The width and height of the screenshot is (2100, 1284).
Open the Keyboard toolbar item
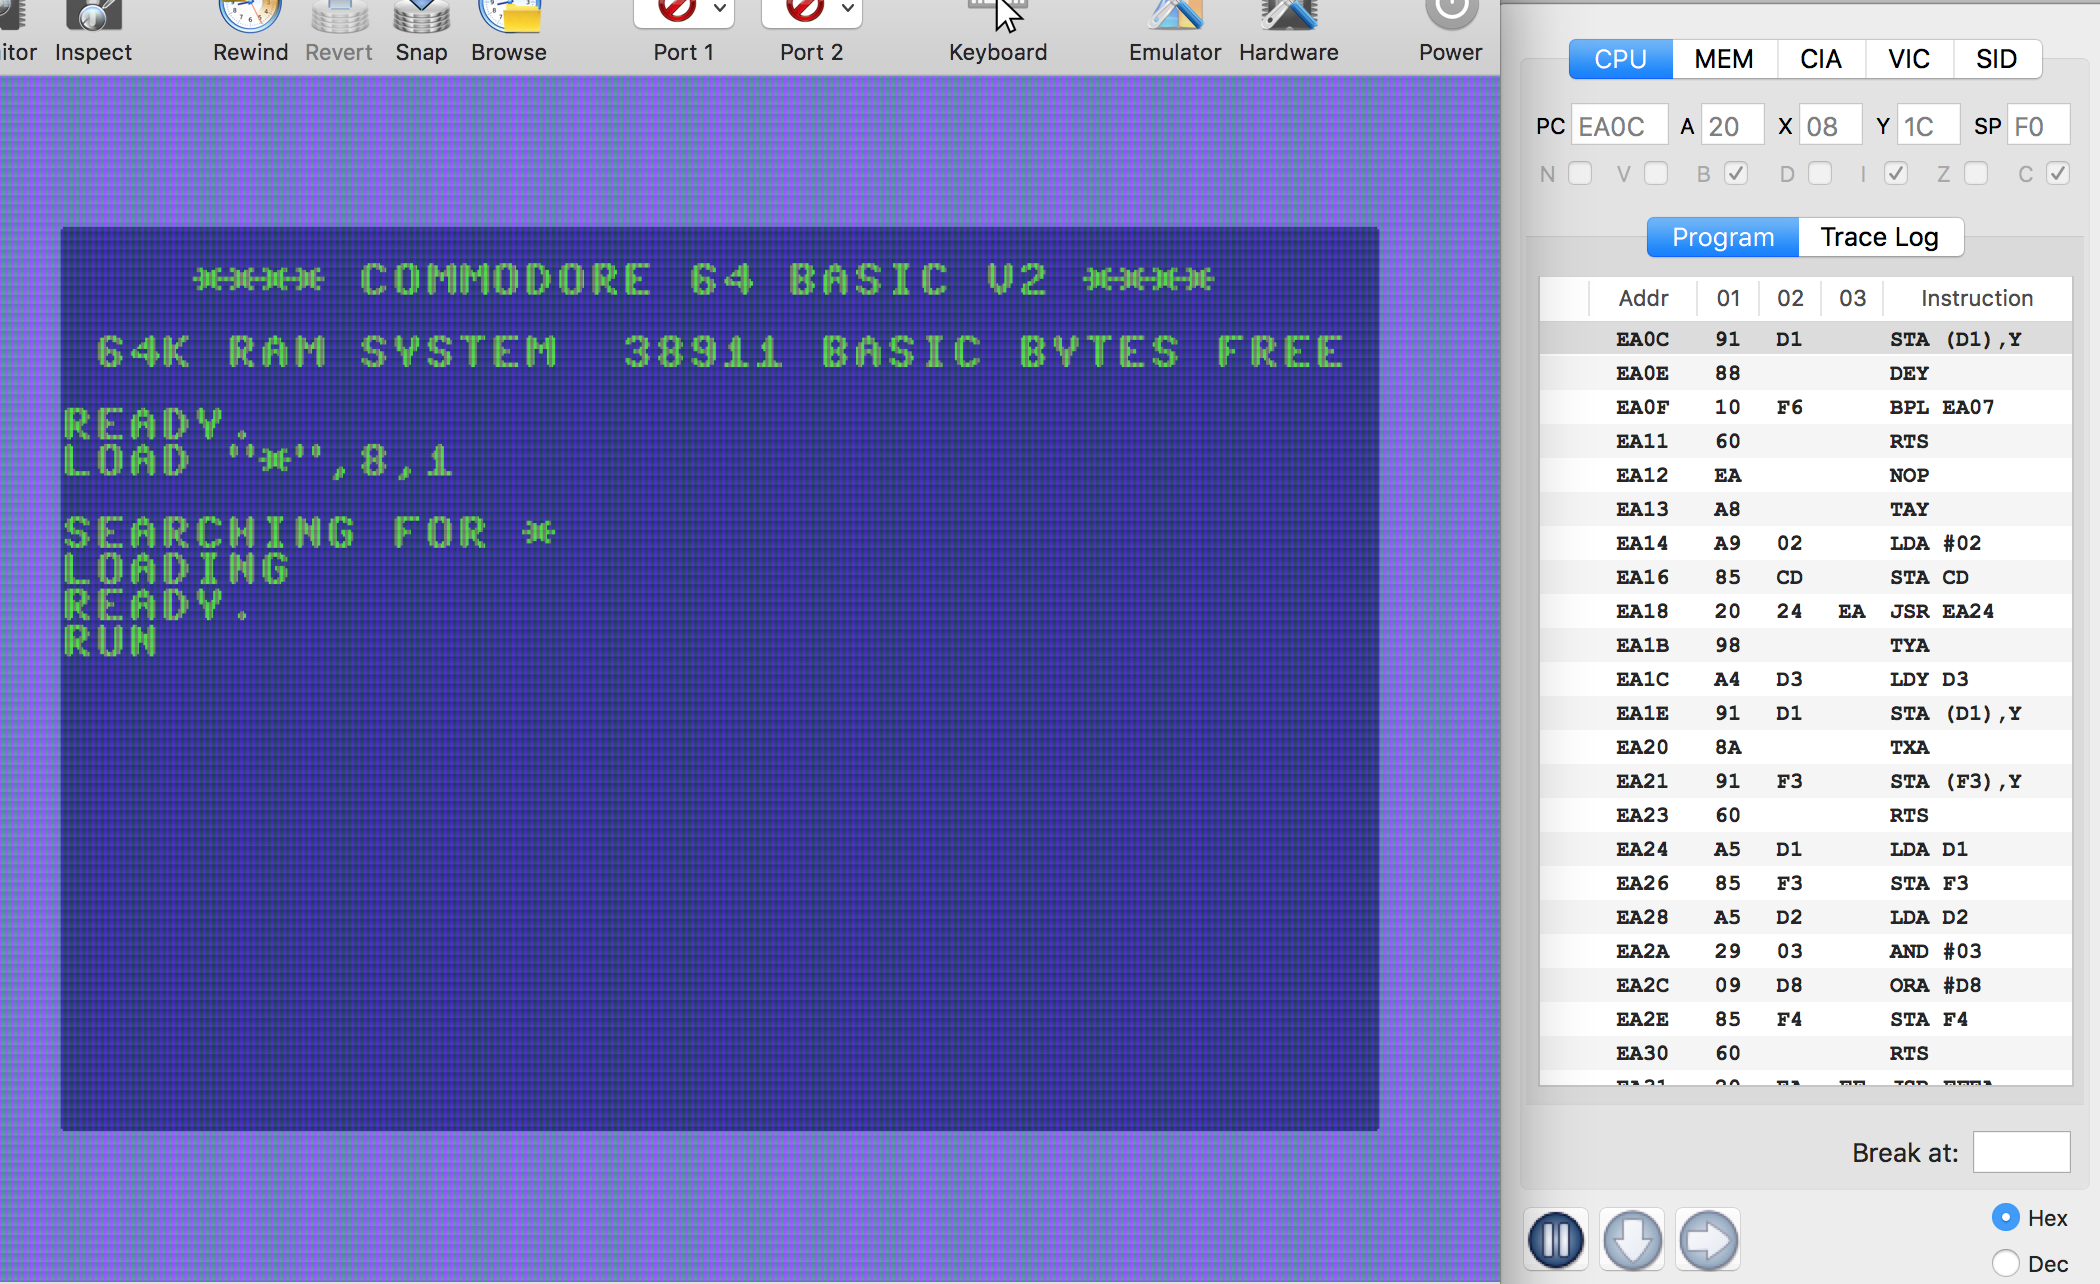coord(998,30)
